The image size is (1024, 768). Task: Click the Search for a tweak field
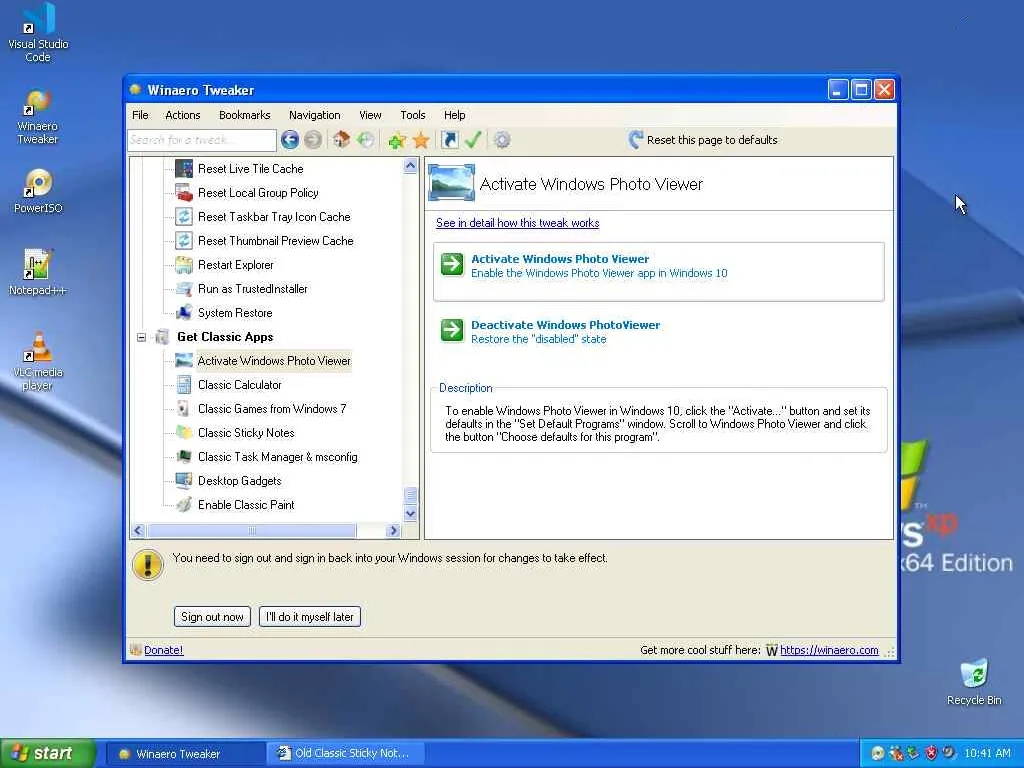202,140
